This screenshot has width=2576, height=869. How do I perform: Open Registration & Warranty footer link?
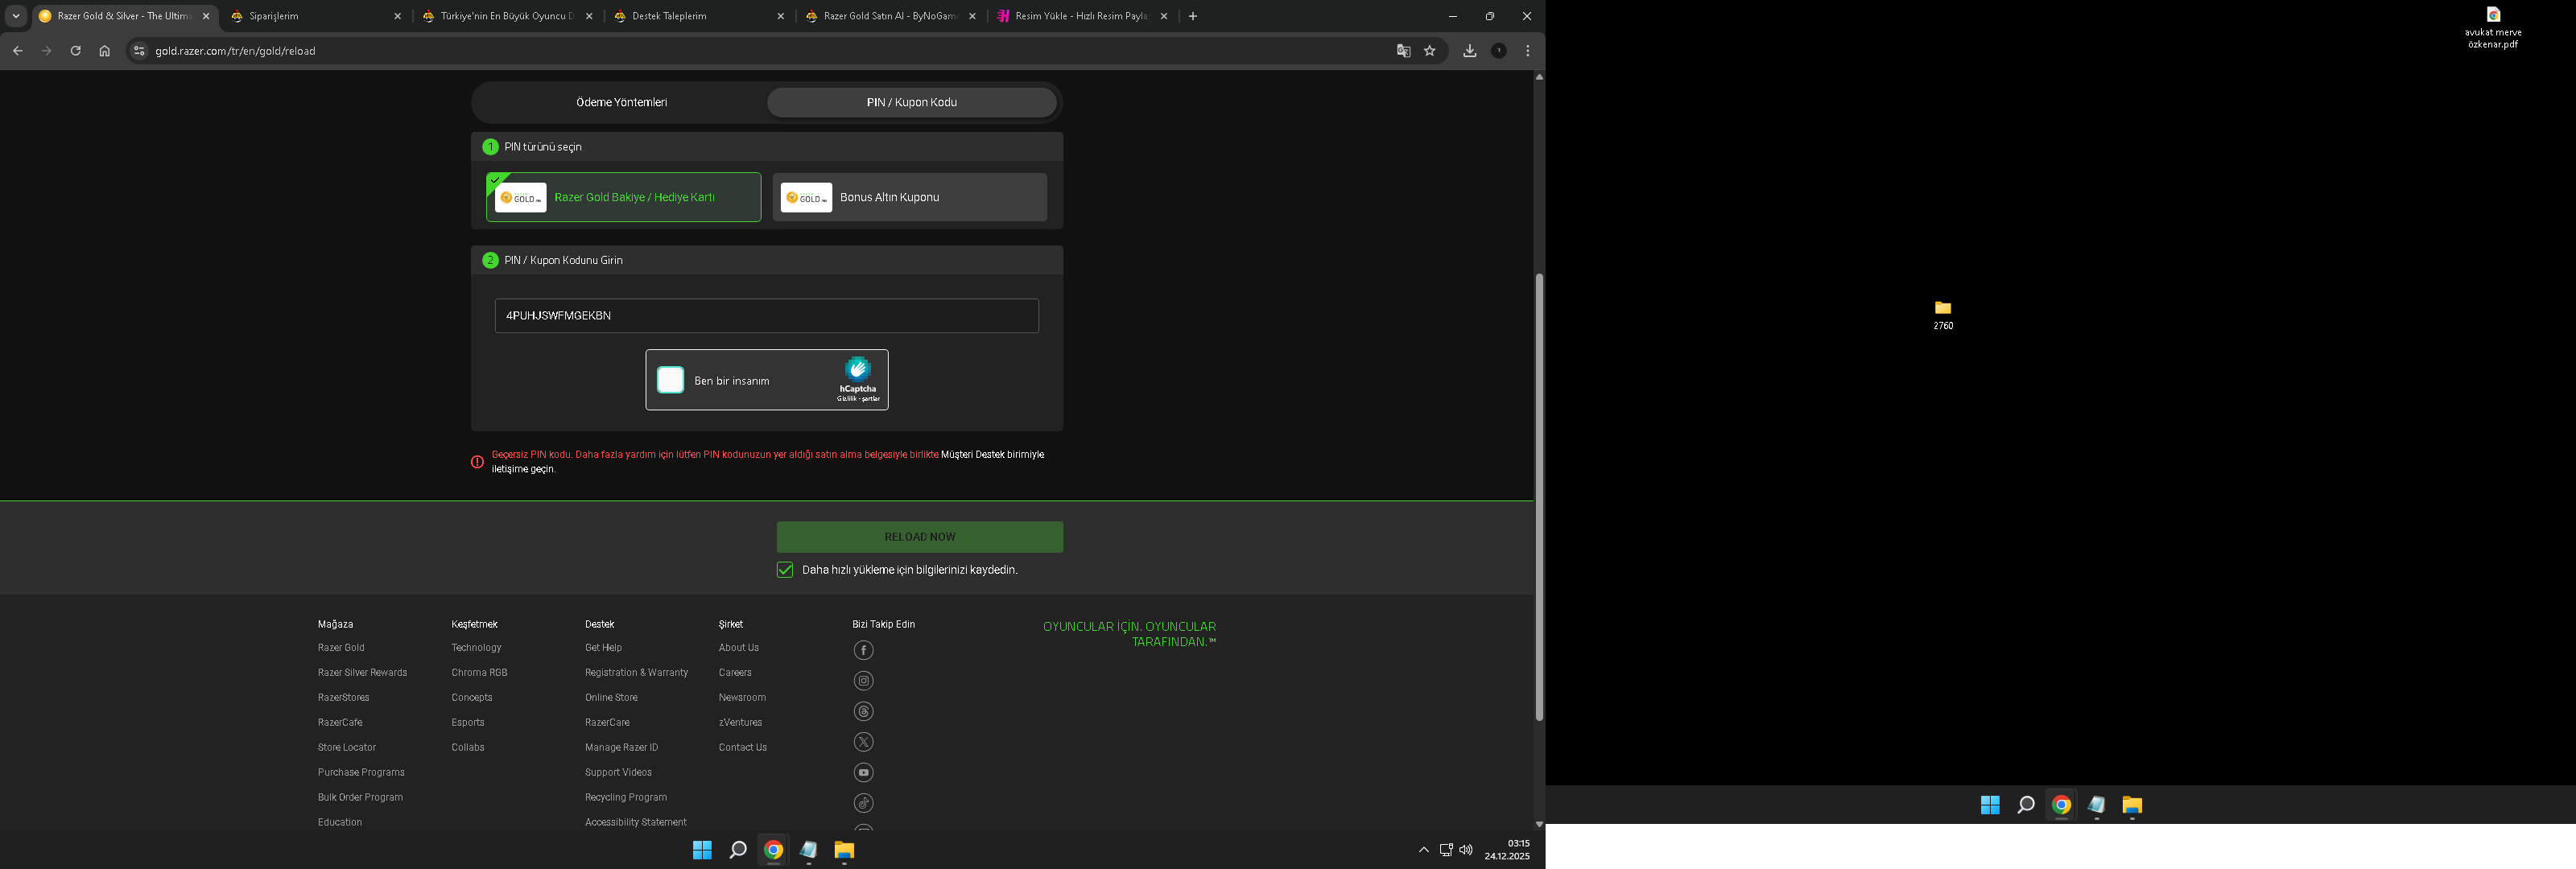636,673
